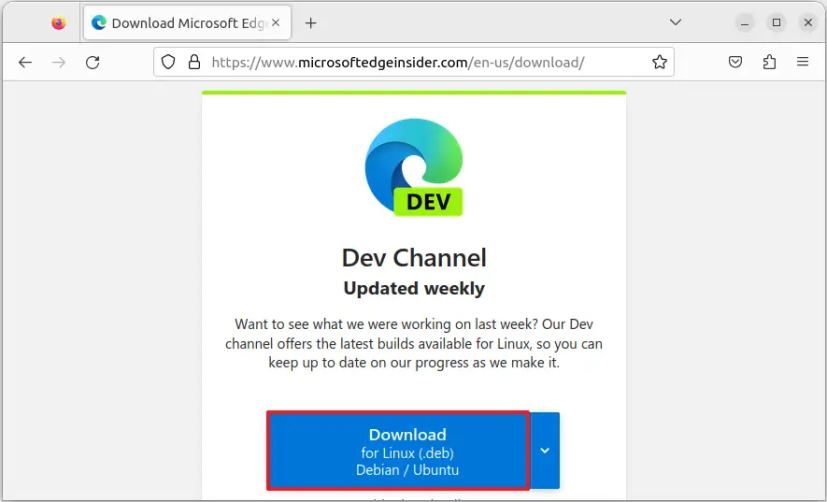View site security via the padlock icon
Viewport: 827px width, 502px height.
tap(194, 62)
